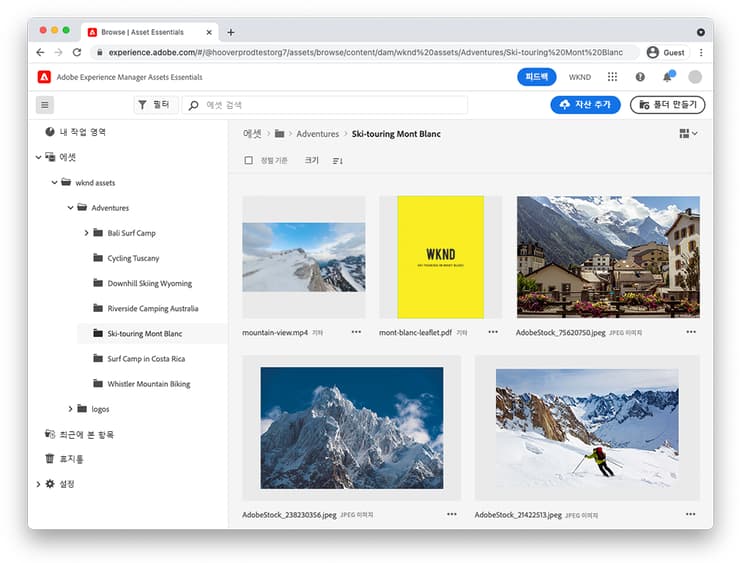The image size is (750, 563).
Task: Open more actions for AdobeStock_238230356.jpeg
Action: click(x=452, y=514)
